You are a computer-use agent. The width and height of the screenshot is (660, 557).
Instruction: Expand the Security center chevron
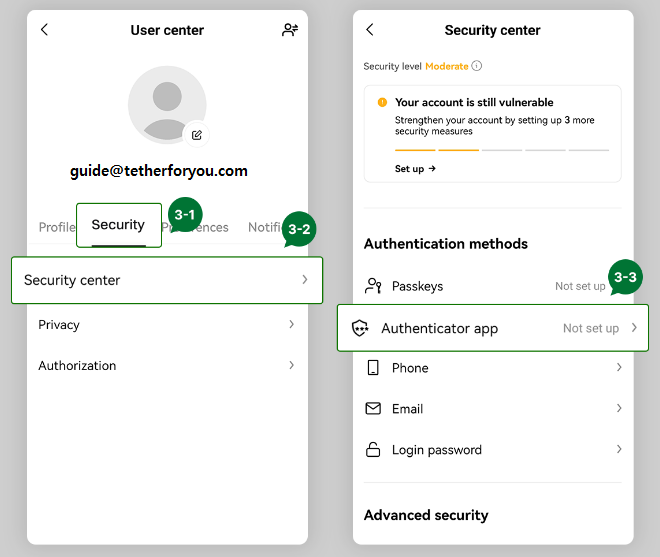[x=305, y=280]
